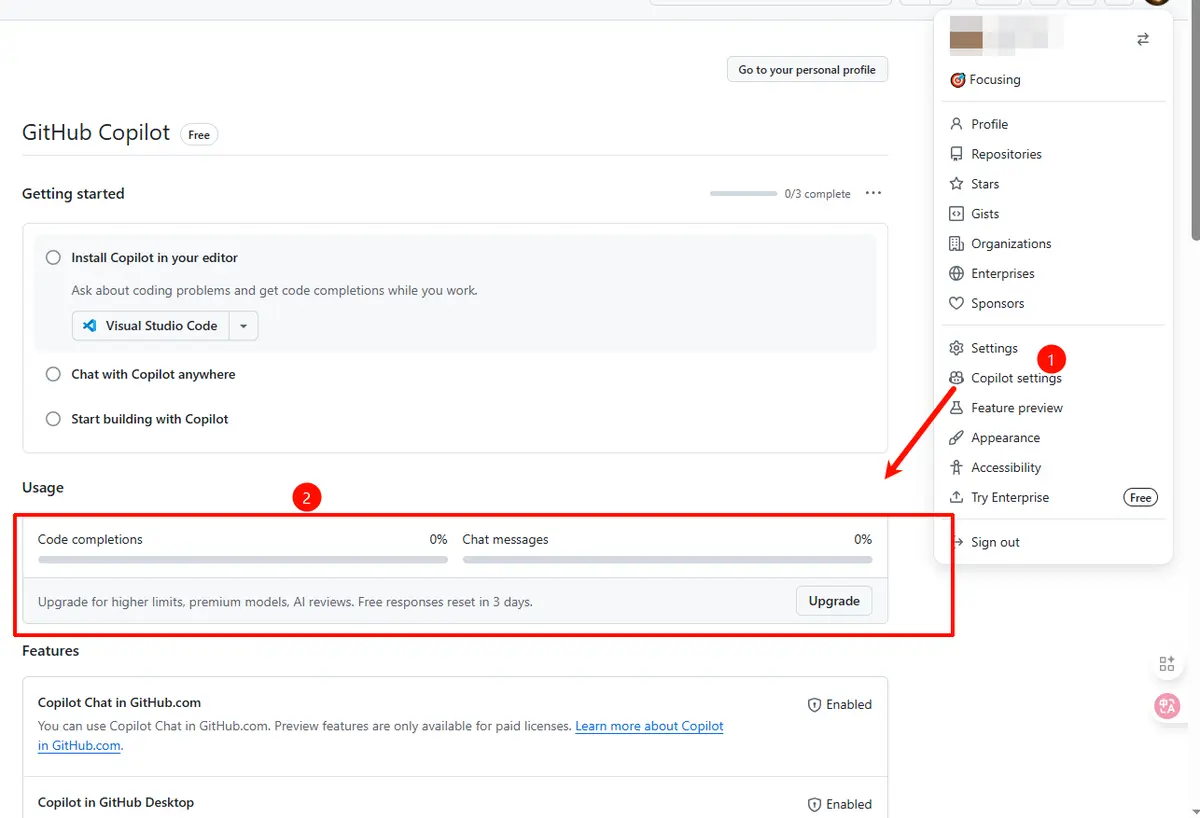This screenshot has height=818, width=1200.
Task: Expand the Visual Studio Code editor dropdown arrow
Action: (244, 326)
